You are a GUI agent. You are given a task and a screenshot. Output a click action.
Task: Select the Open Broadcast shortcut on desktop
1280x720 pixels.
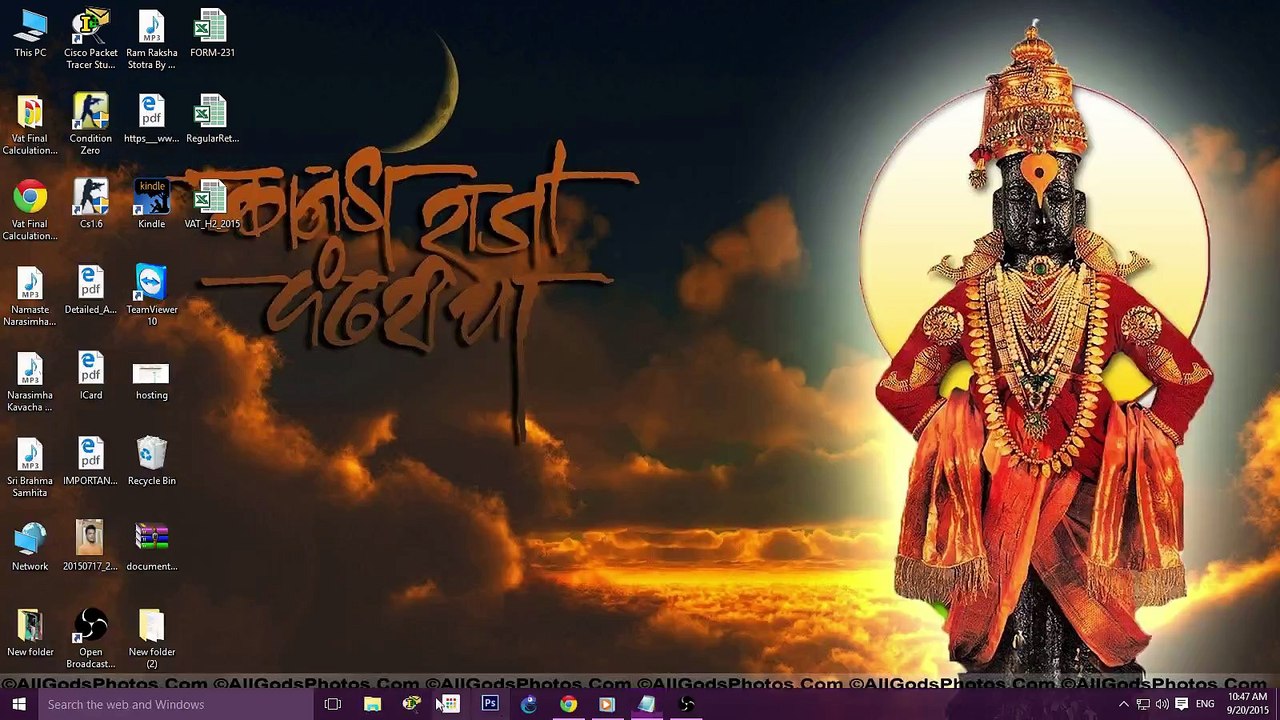(x=90, y=640)
